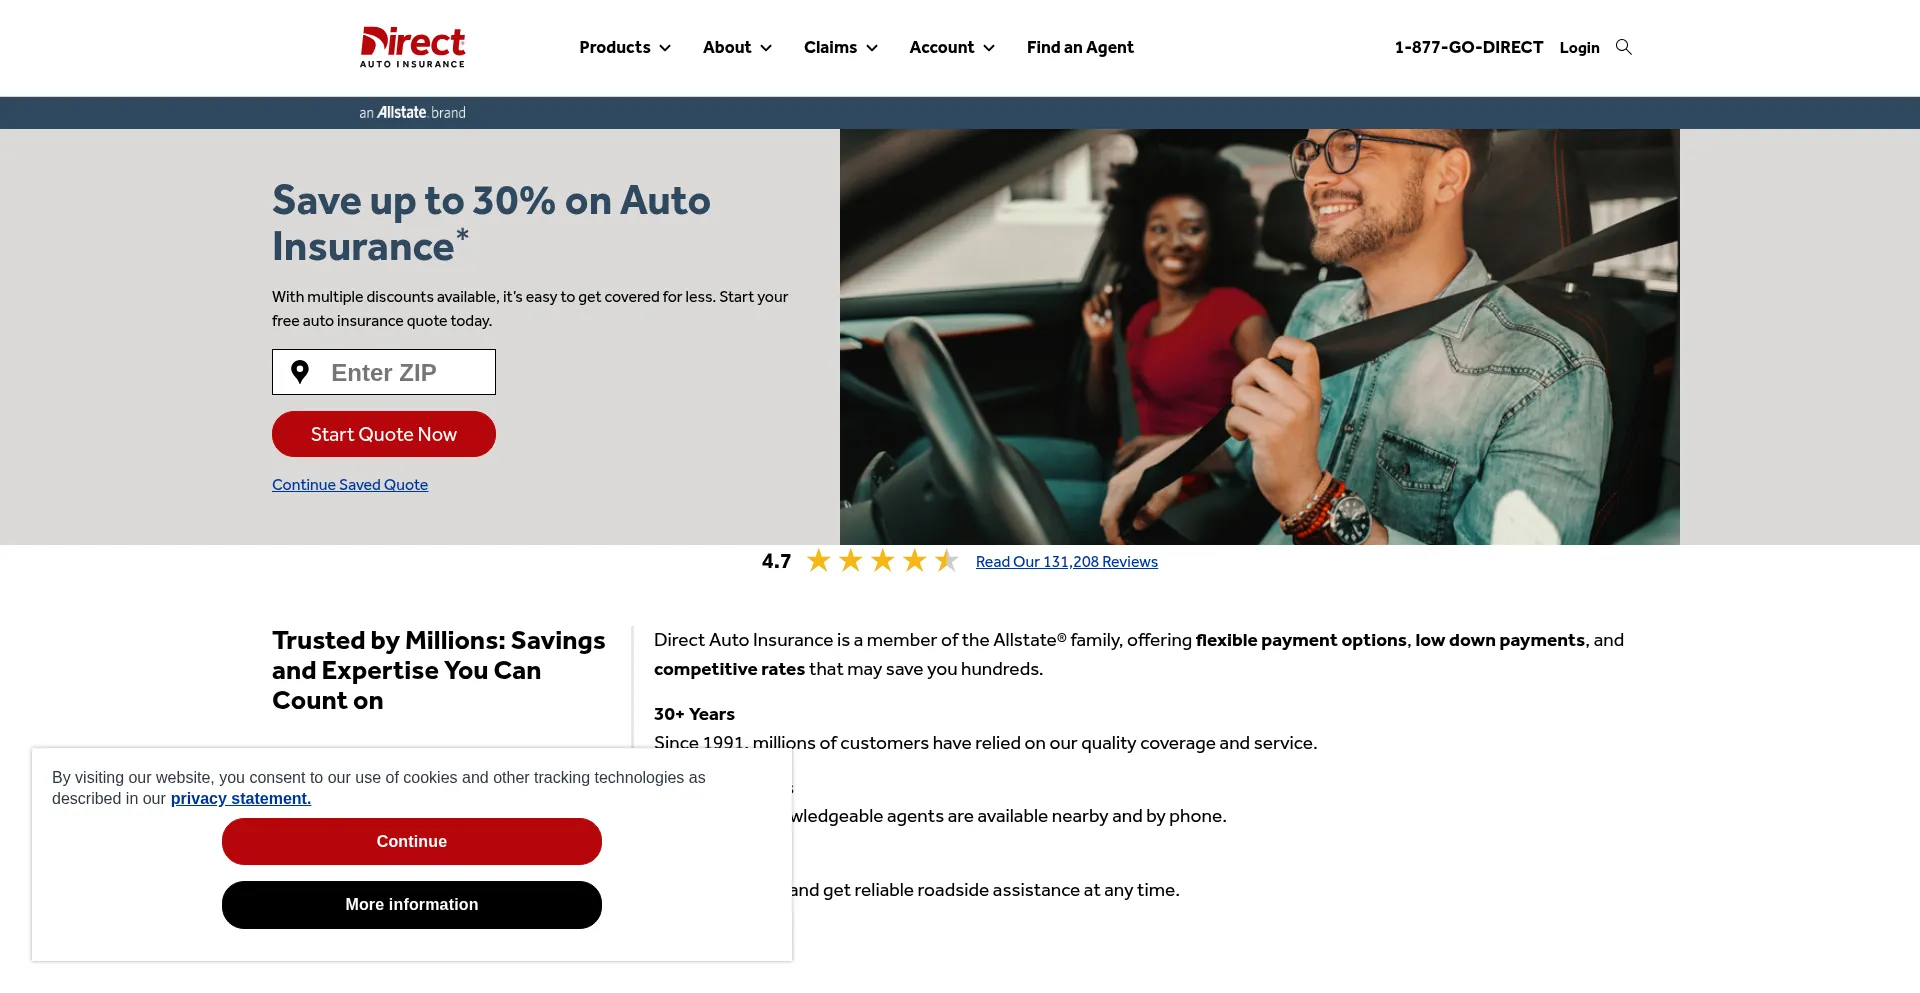Focus the Enter ZIP input field
The width and height of the screenshot is (1920, 993).
[x=384, y=372]
